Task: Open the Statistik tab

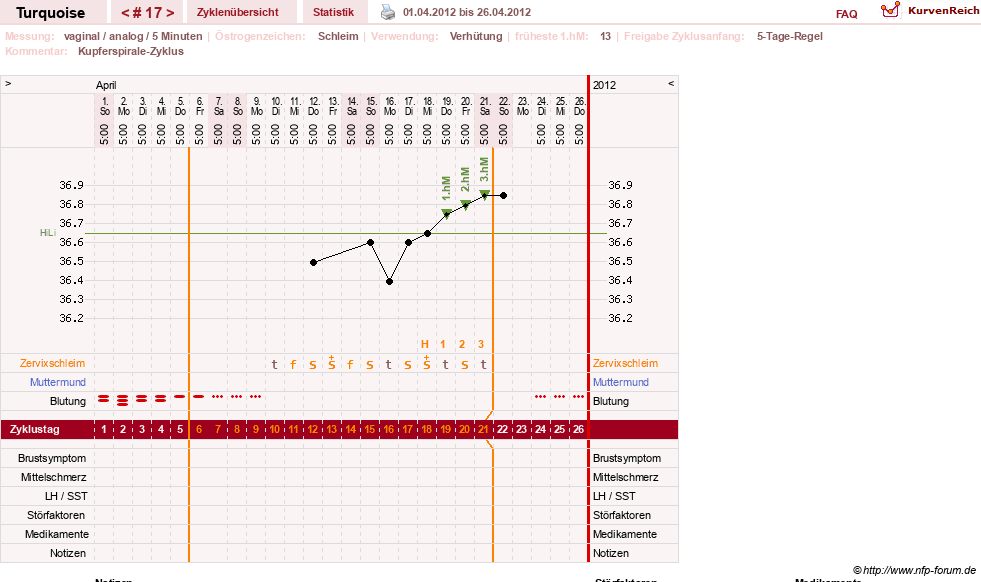Action: click(x=333, y=13)
